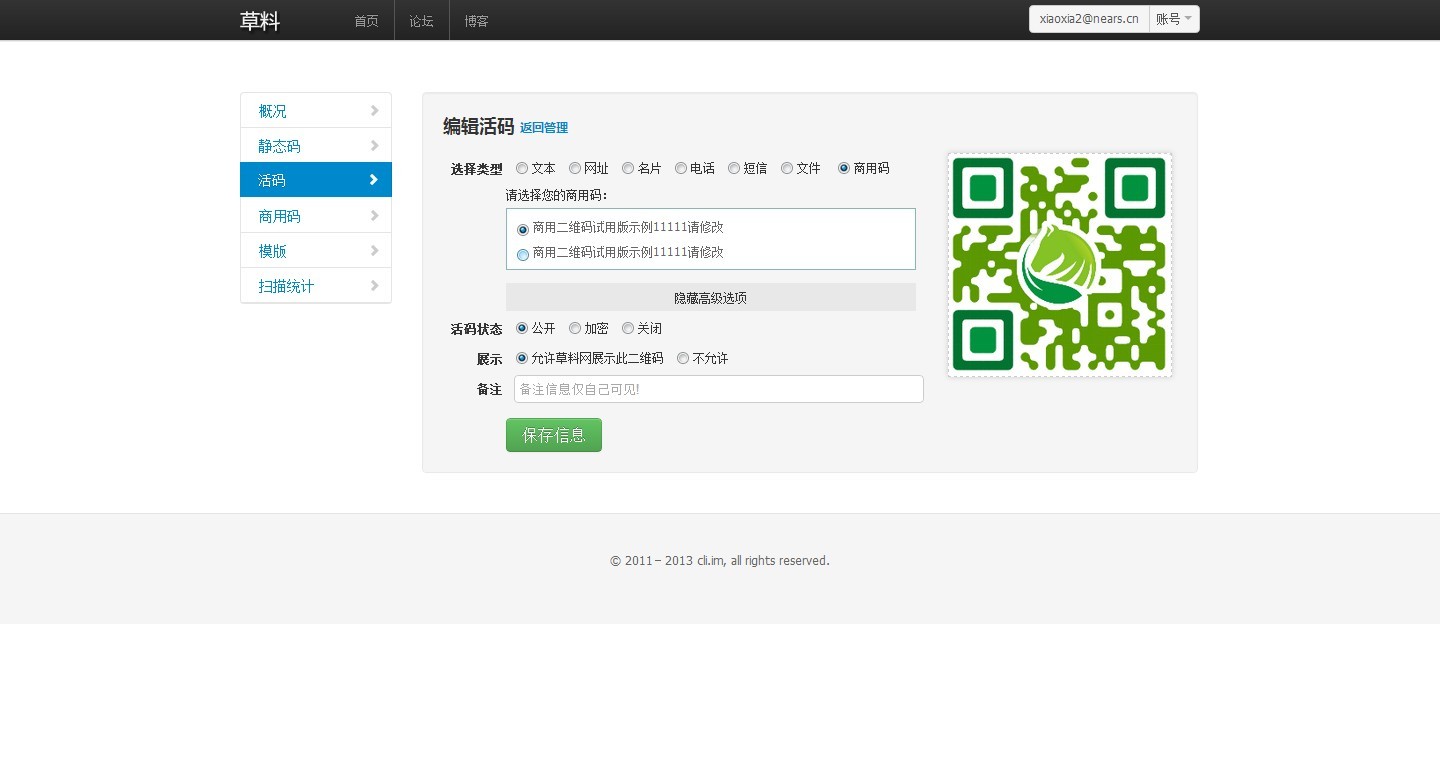Select the 活码 sidebar item

[316, 180]
